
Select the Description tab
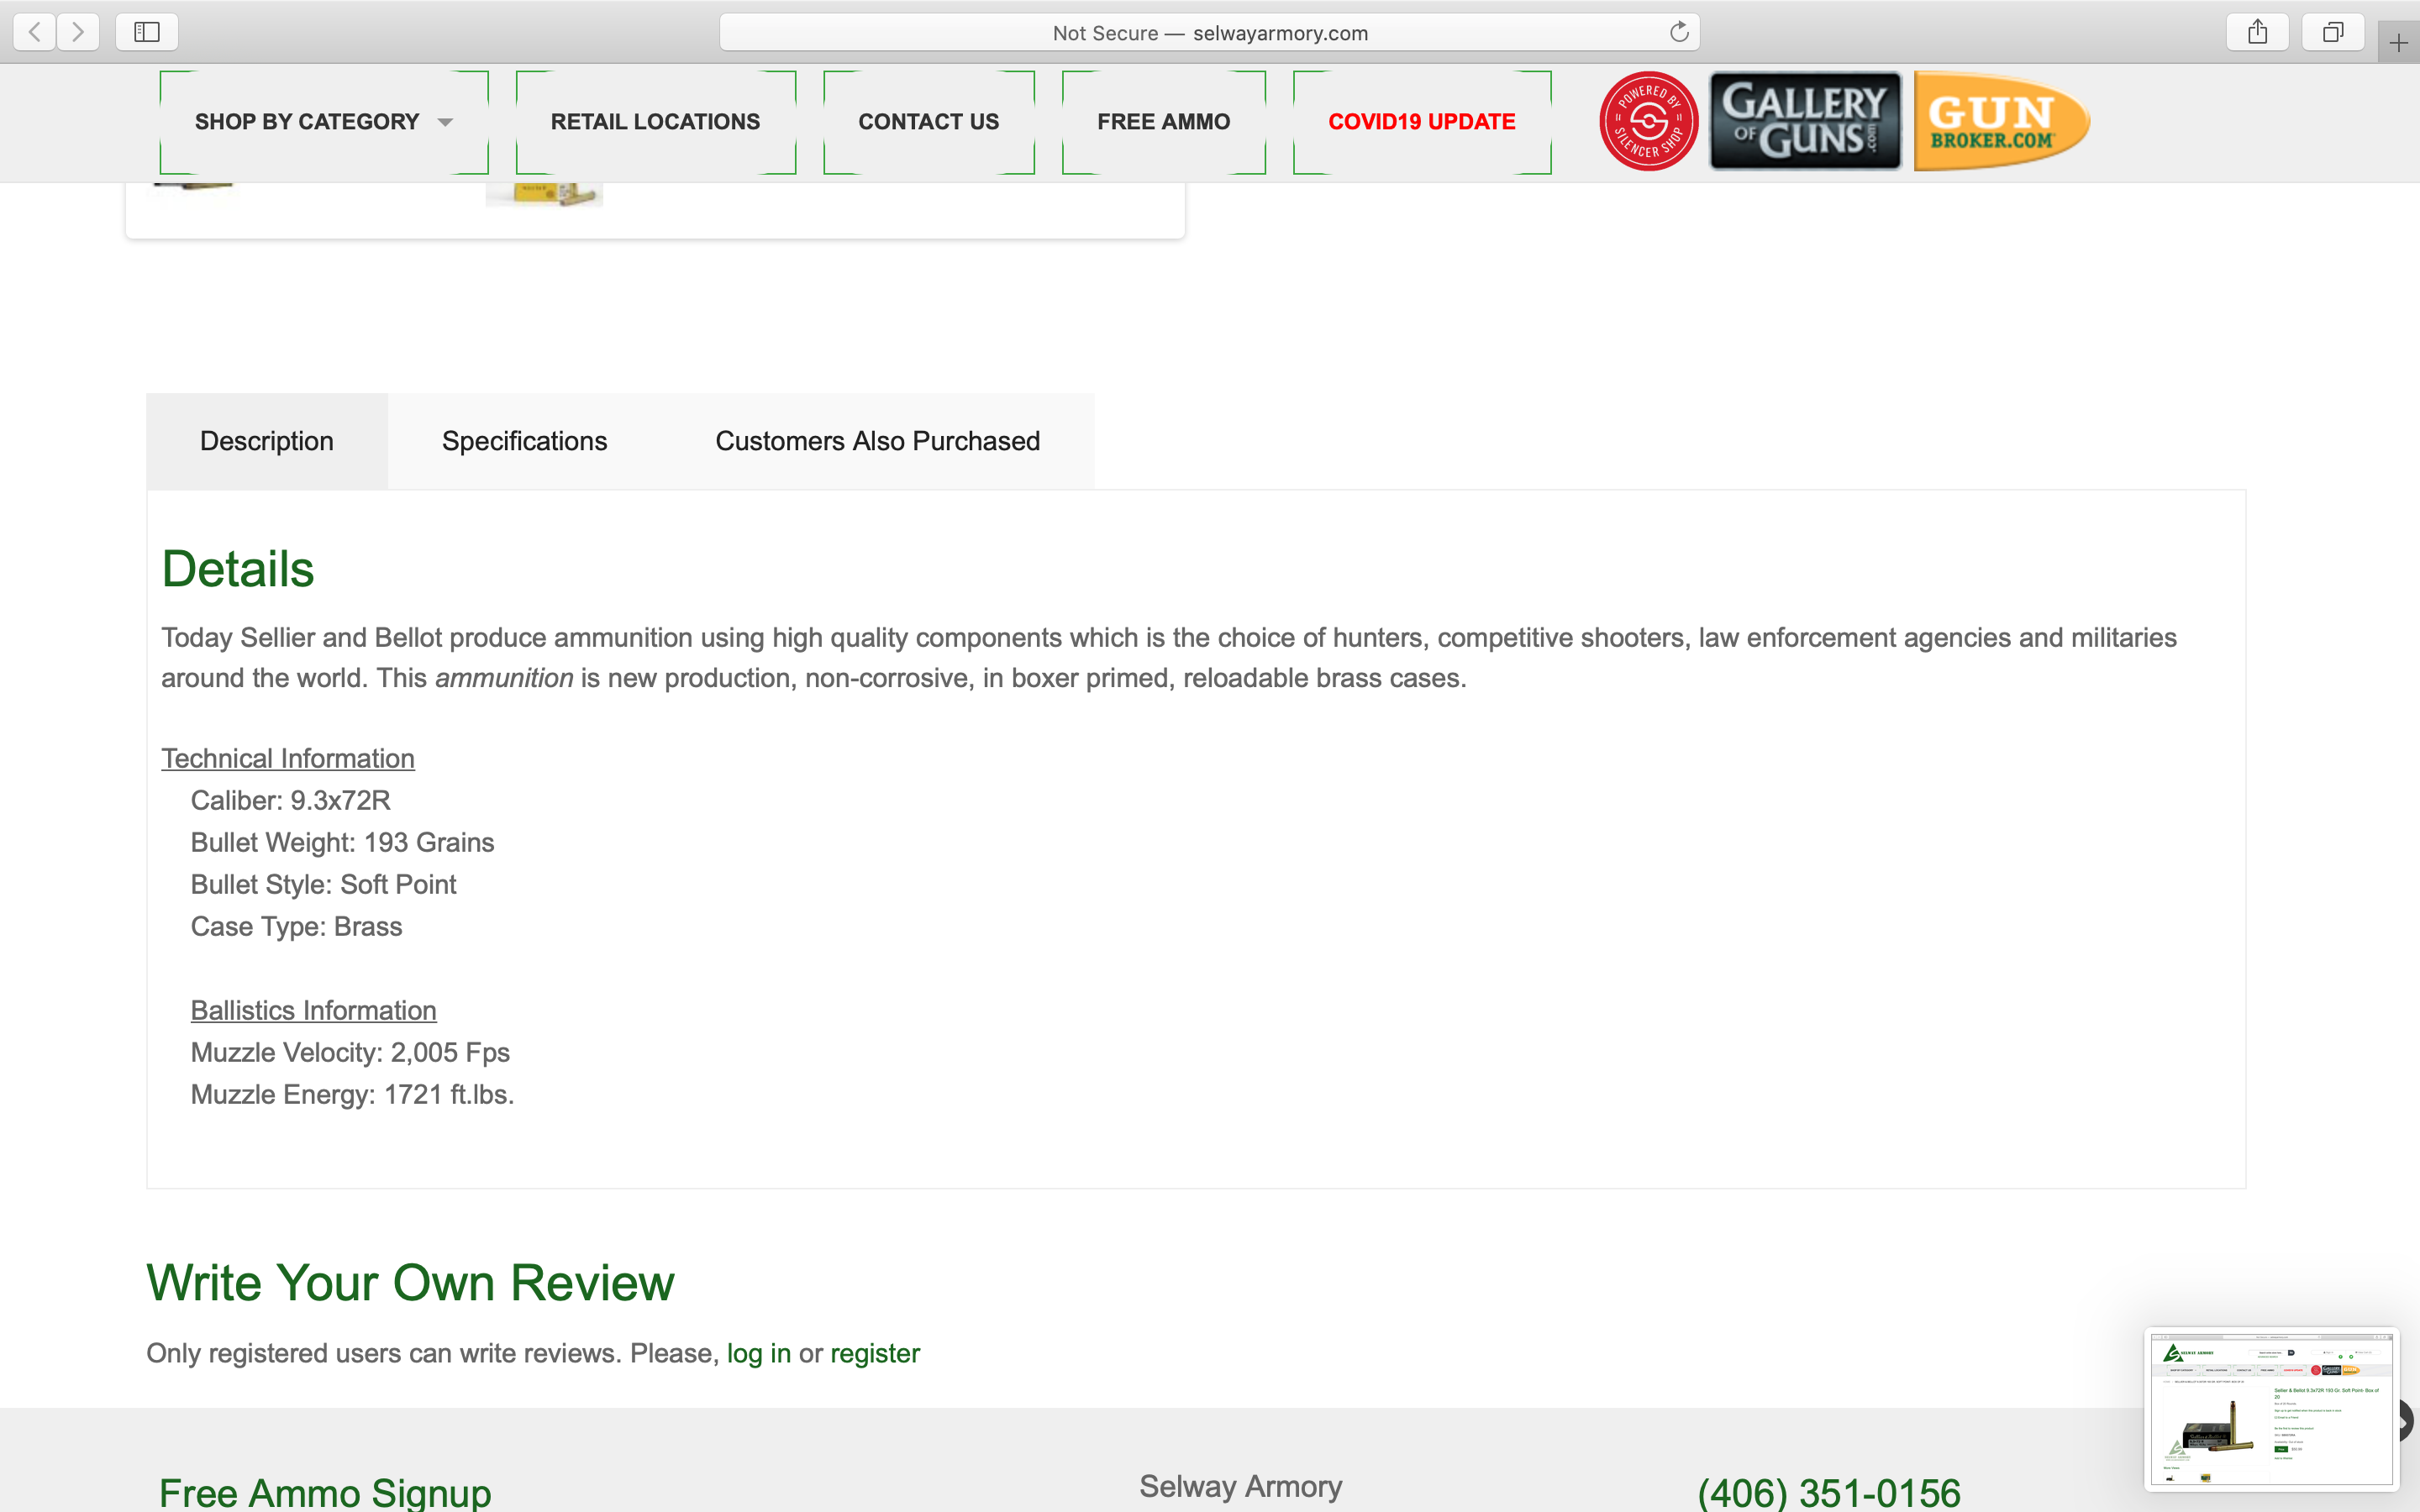pos(267,441)
